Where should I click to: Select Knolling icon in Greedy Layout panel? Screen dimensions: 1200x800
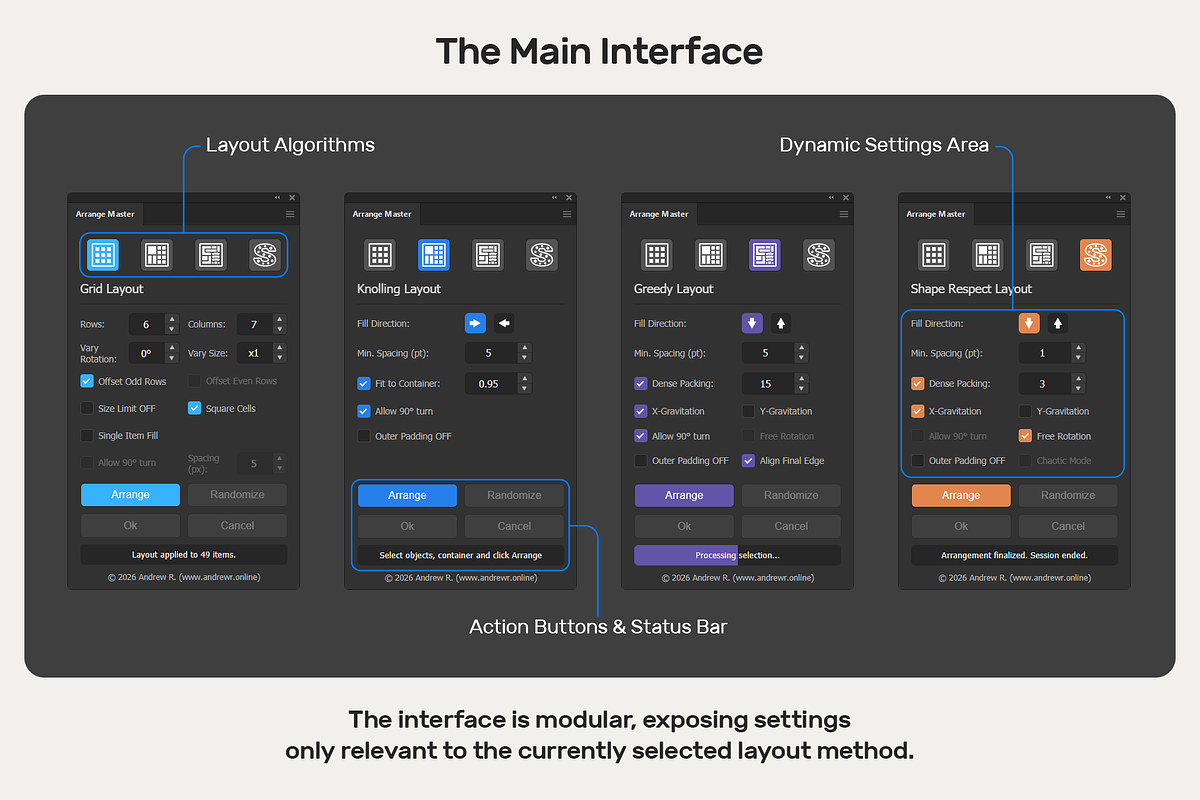[x=711, y=255]
